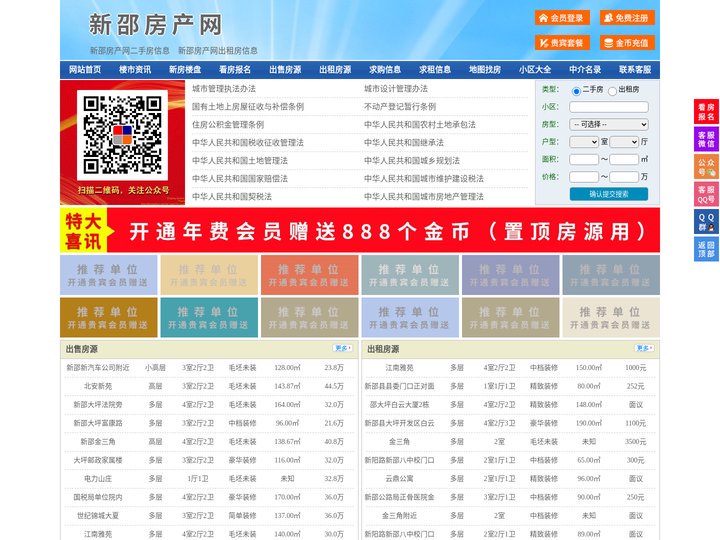Image resolution: width=720 pixels, height=540 pixels.
Task: Click the QR code image
Action: pyautogui.click(x=122, y=135)
